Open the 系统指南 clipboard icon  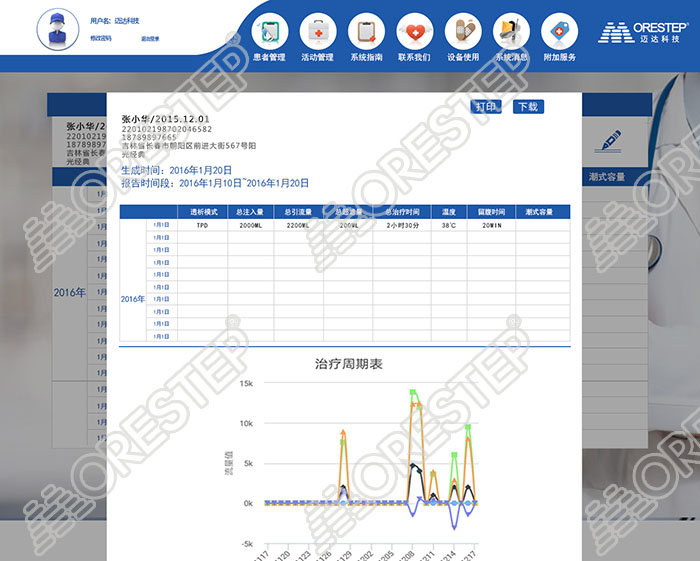click(x=366, y=31)
